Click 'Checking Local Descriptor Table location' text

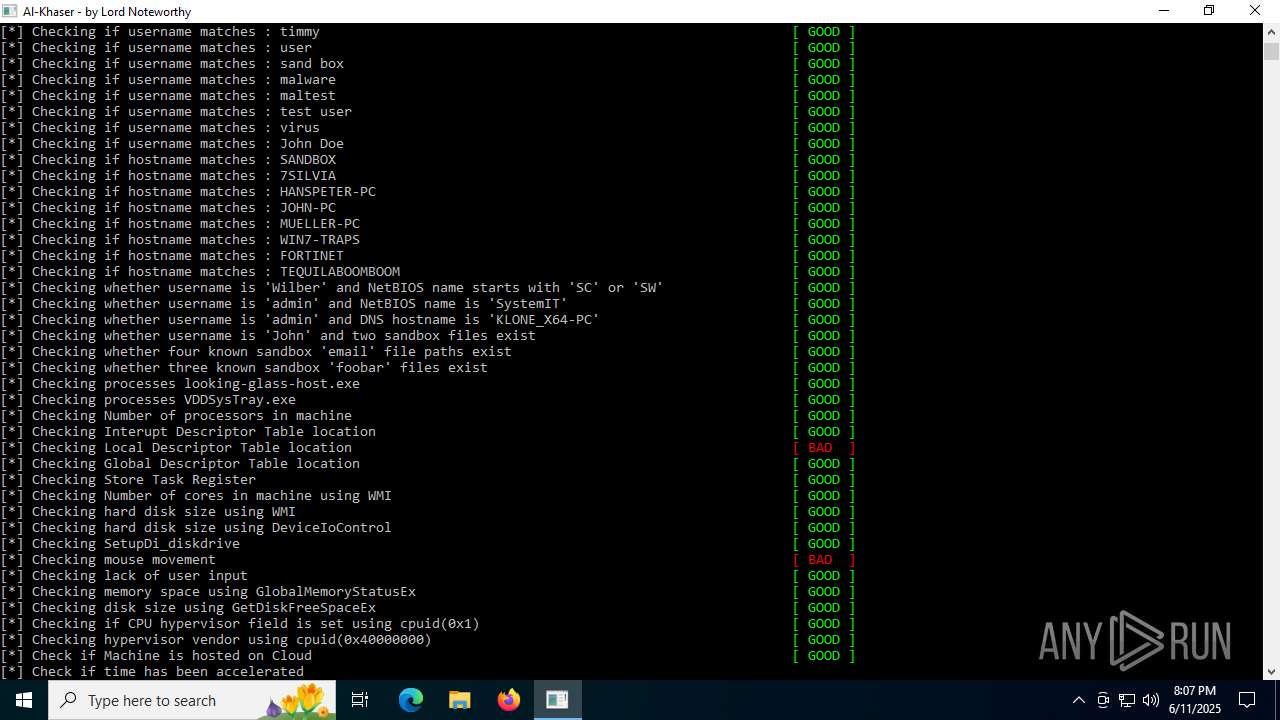[x=192, y=448]
